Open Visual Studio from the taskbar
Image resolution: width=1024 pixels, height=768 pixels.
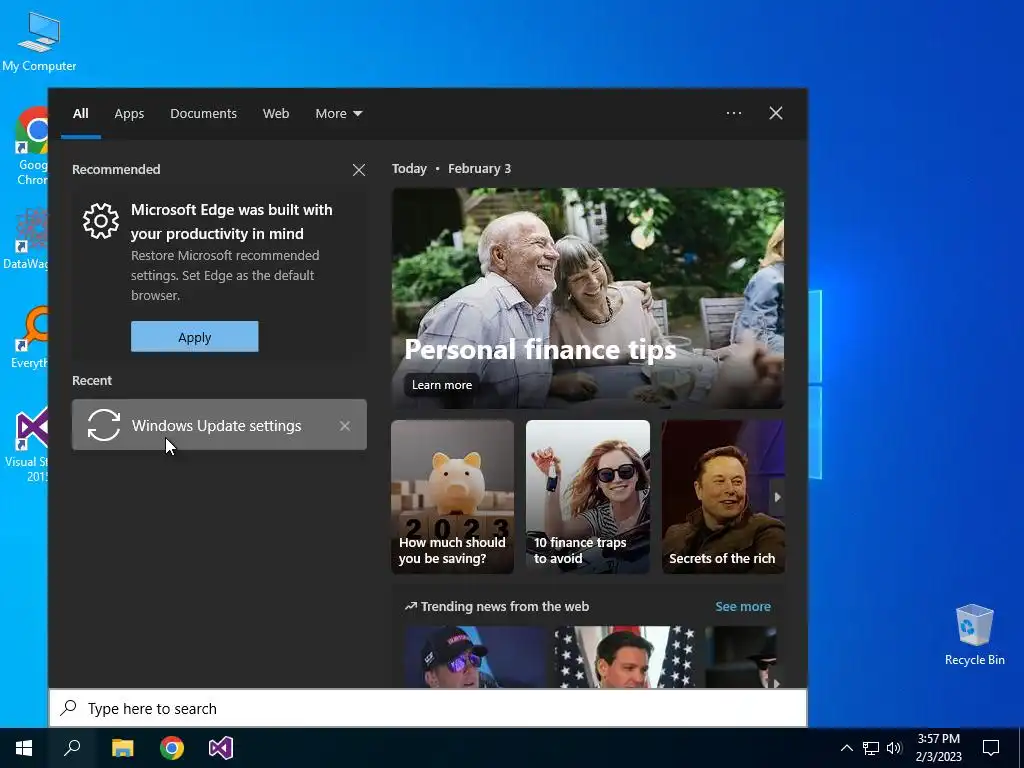click(x=221, y=748)
